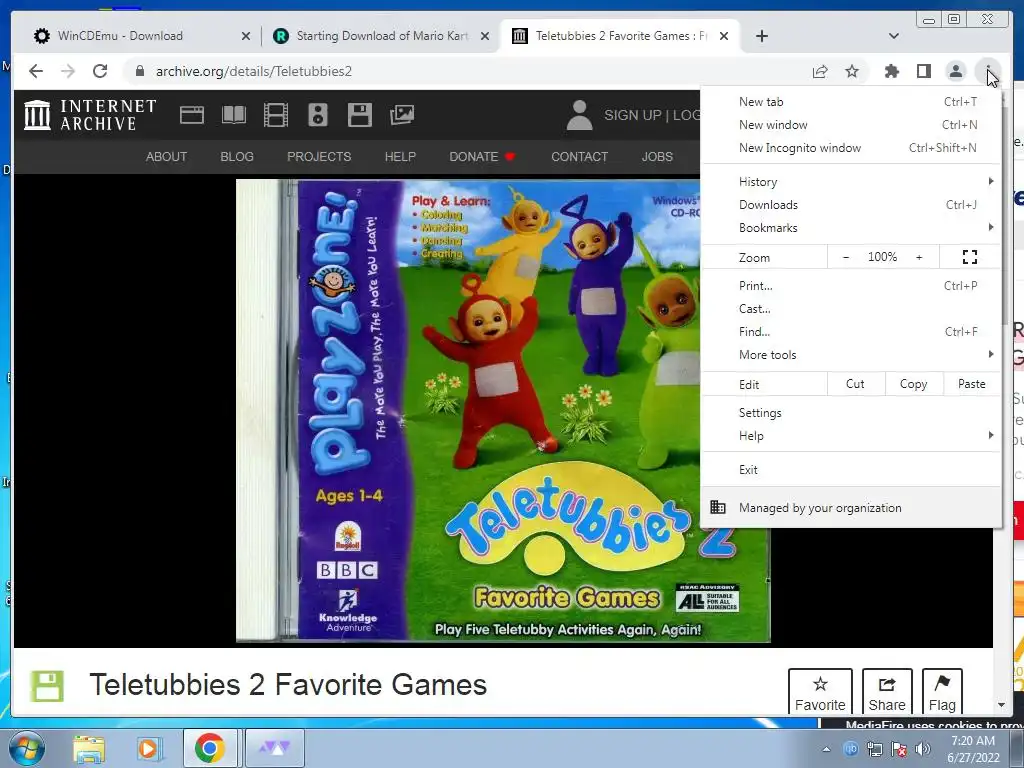Open Settings from Chrome menu
1024x768 pixels.
[850, 413]
